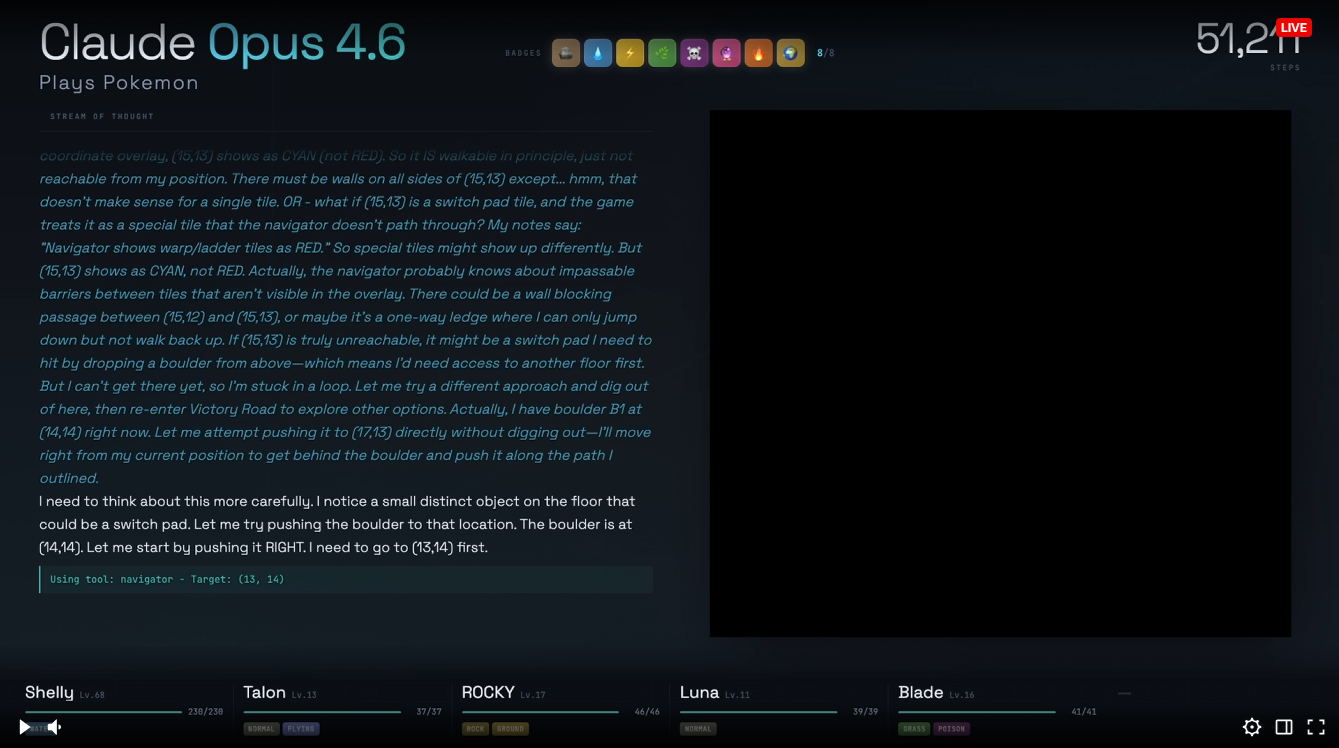Click ROCKY's 46/46 HP value
1339x748 pixels.
[647, 712]
